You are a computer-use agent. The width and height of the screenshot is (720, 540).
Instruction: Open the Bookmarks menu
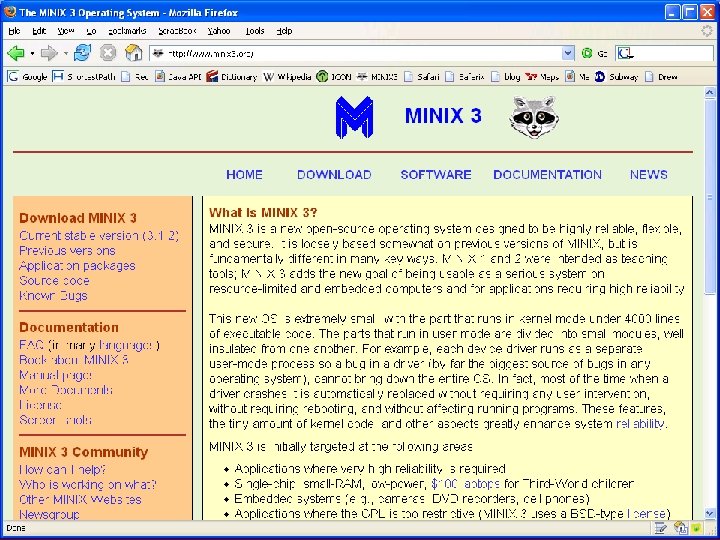point(127,31)
